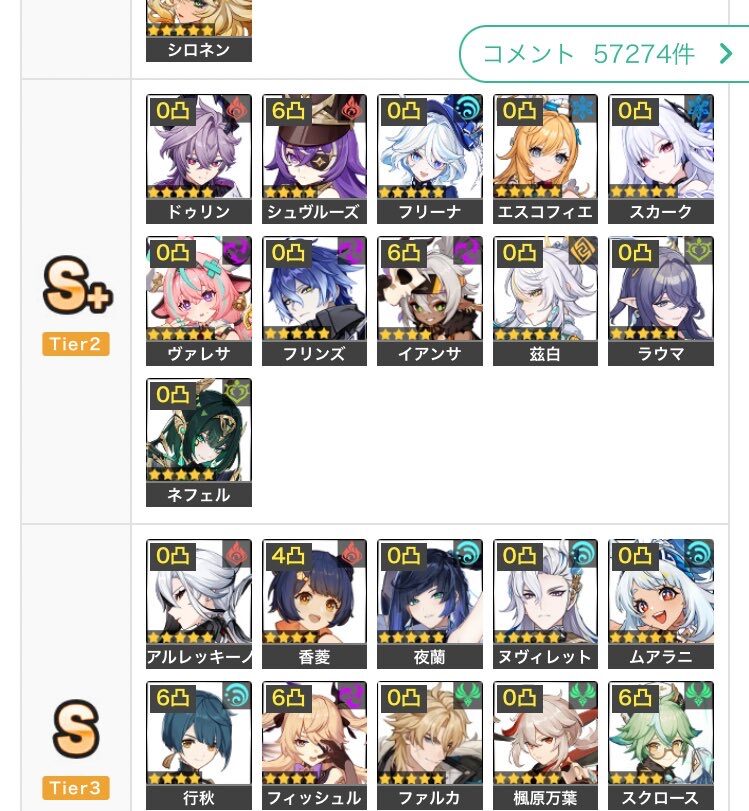Click the Hydro element icon on フリーナ

coord(468,108)
